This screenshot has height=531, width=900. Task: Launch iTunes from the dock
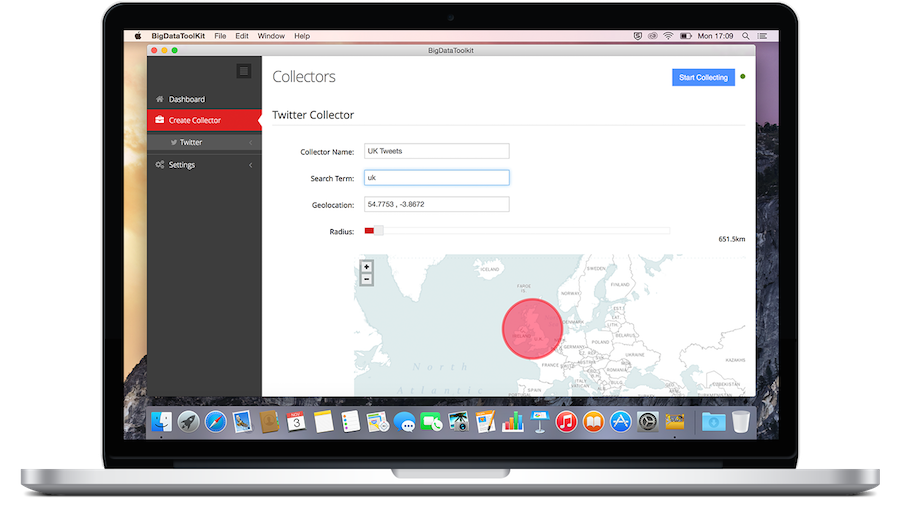[x=567, y=422]
